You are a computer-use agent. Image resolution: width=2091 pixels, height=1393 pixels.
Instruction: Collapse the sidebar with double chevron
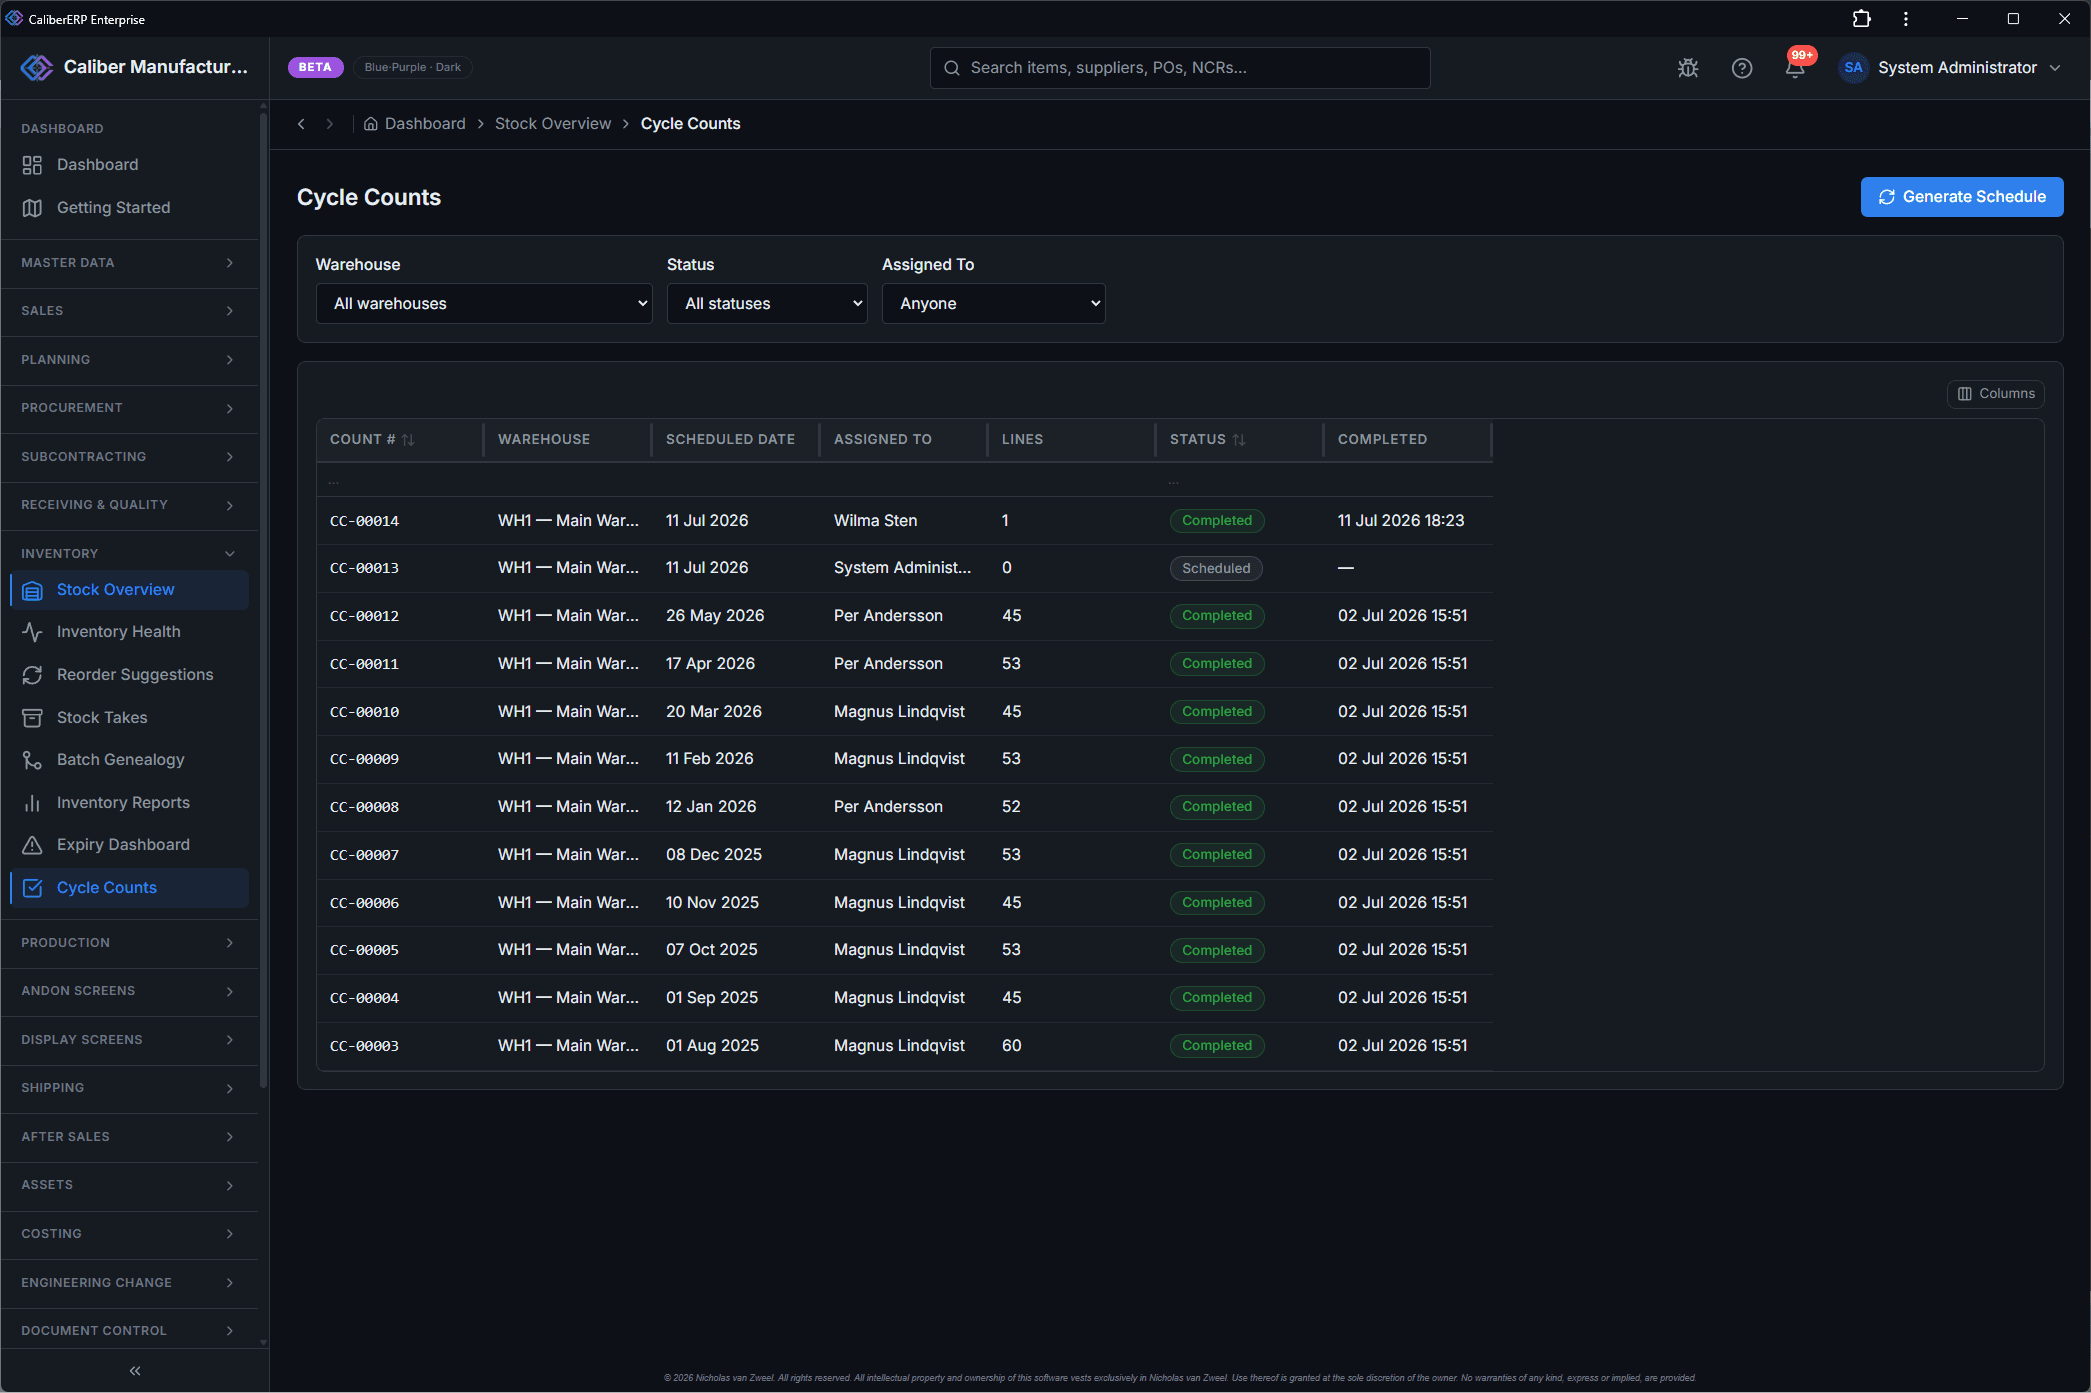click(x=135, y=1371)
